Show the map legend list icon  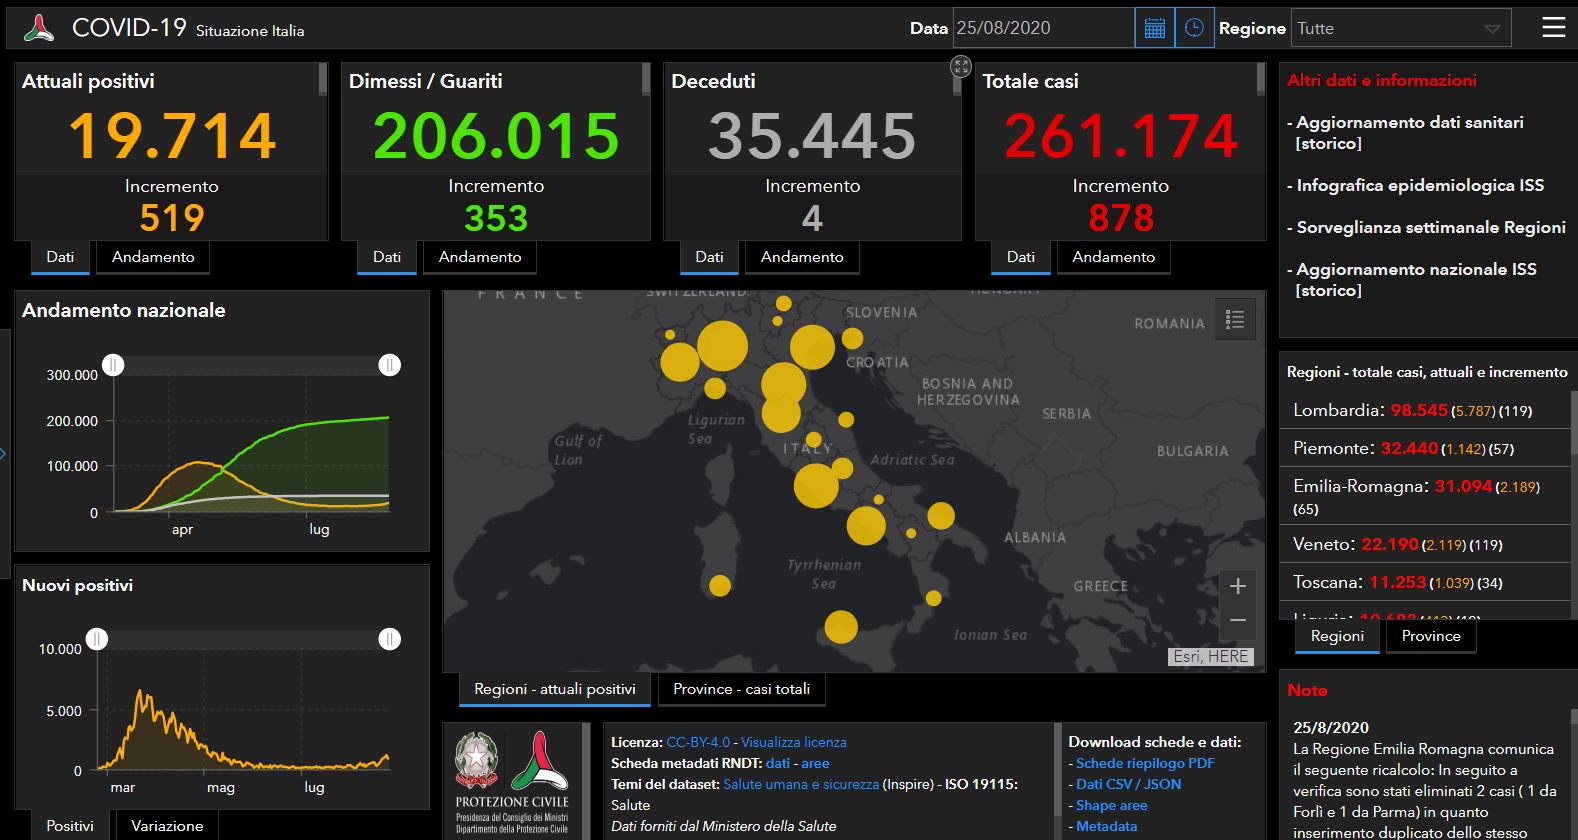coord(1235,319)
